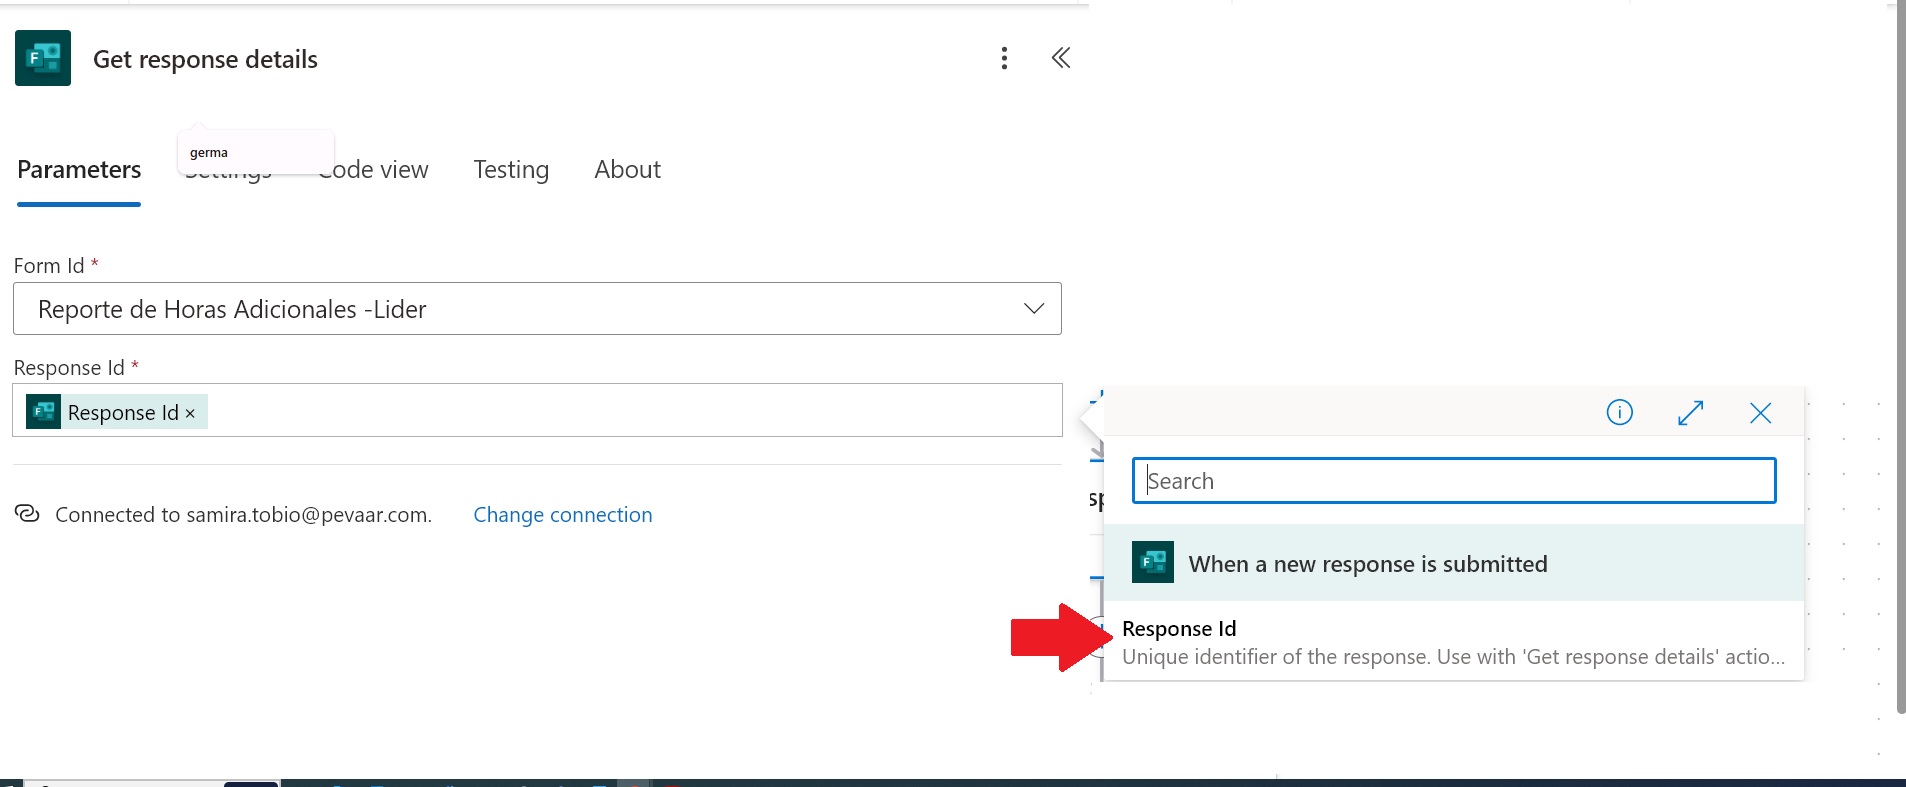This screenshot has height=787, width=1906.
Task: Click the Microsoft Forms icon beside the action title
Action: [43, 58]
